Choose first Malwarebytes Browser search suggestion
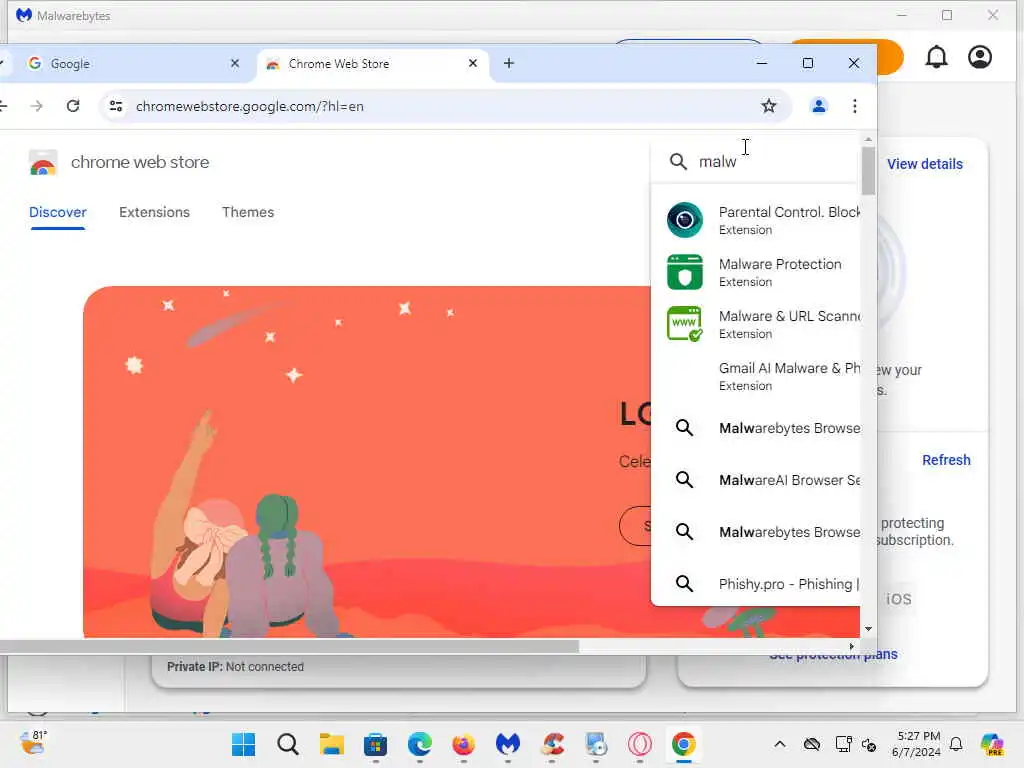 coord(756,428)
